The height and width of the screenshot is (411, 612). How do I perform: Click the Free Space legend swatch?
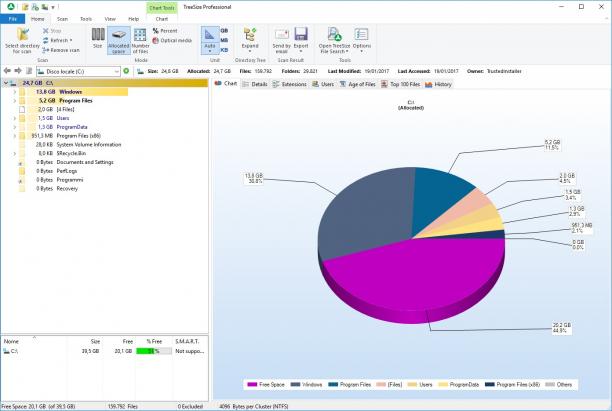pyautogui.click(x=252, y=384)
